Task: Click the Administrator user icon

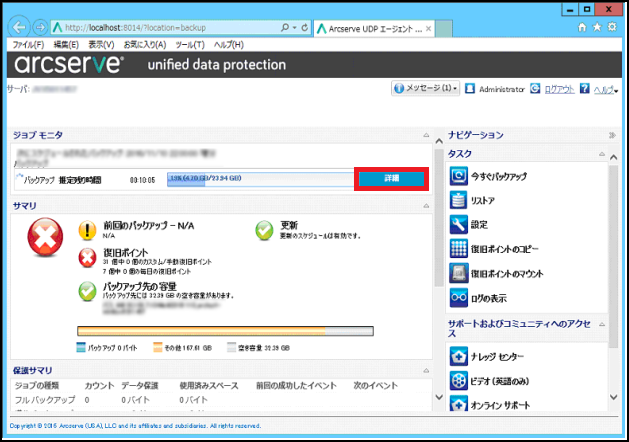Action: (x=470, y=89)
